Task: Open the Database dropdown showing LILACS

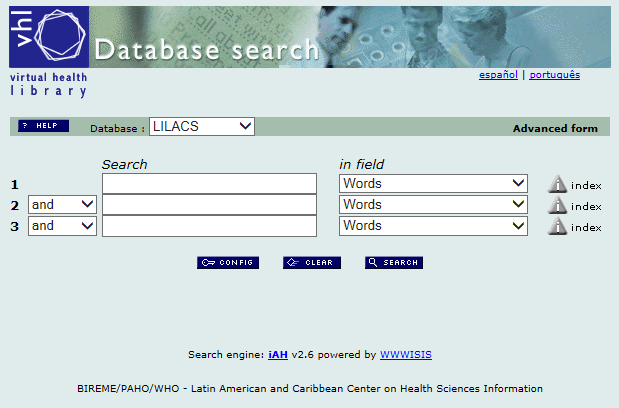Action: tap(202, 126)
